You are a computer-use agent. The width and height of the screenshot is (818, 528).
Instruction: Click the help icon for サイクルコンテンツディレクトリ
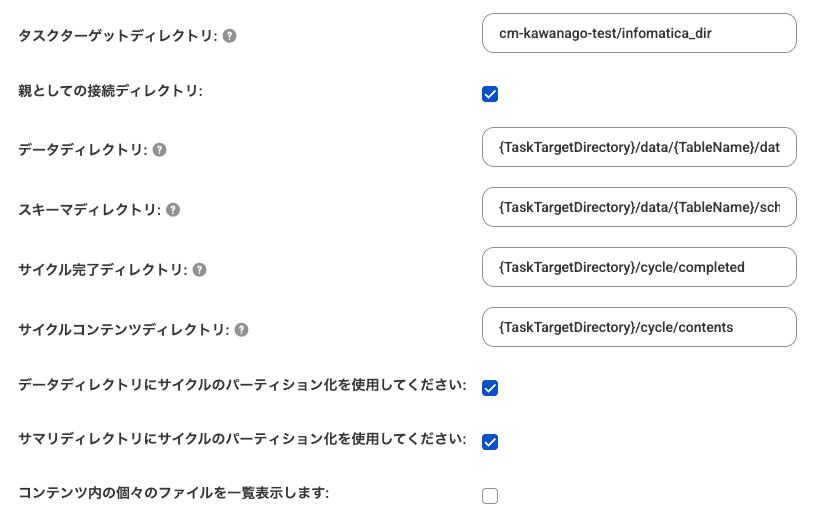point(242,330)
